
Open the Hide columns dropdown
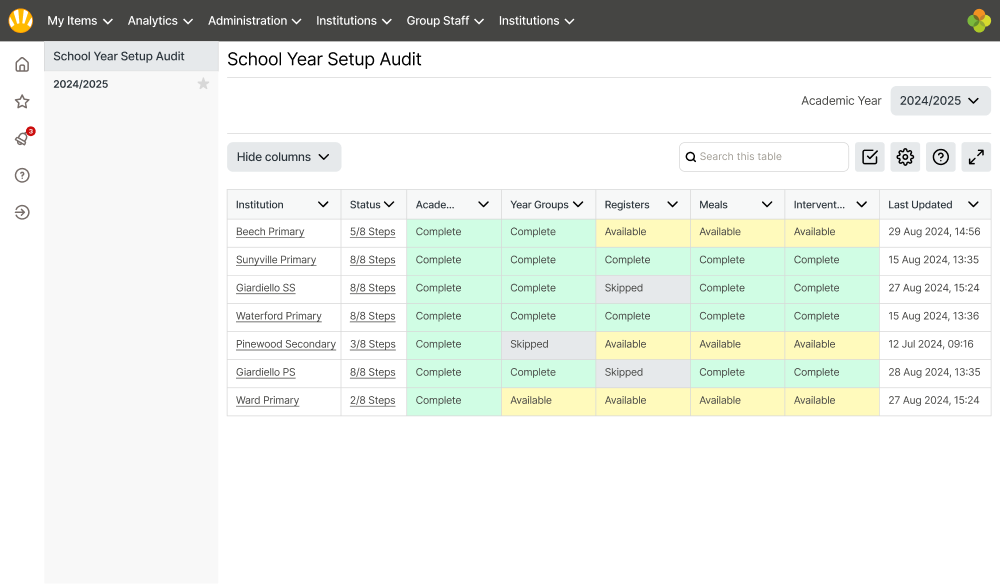pyautogui.click(x=283, y=156)
